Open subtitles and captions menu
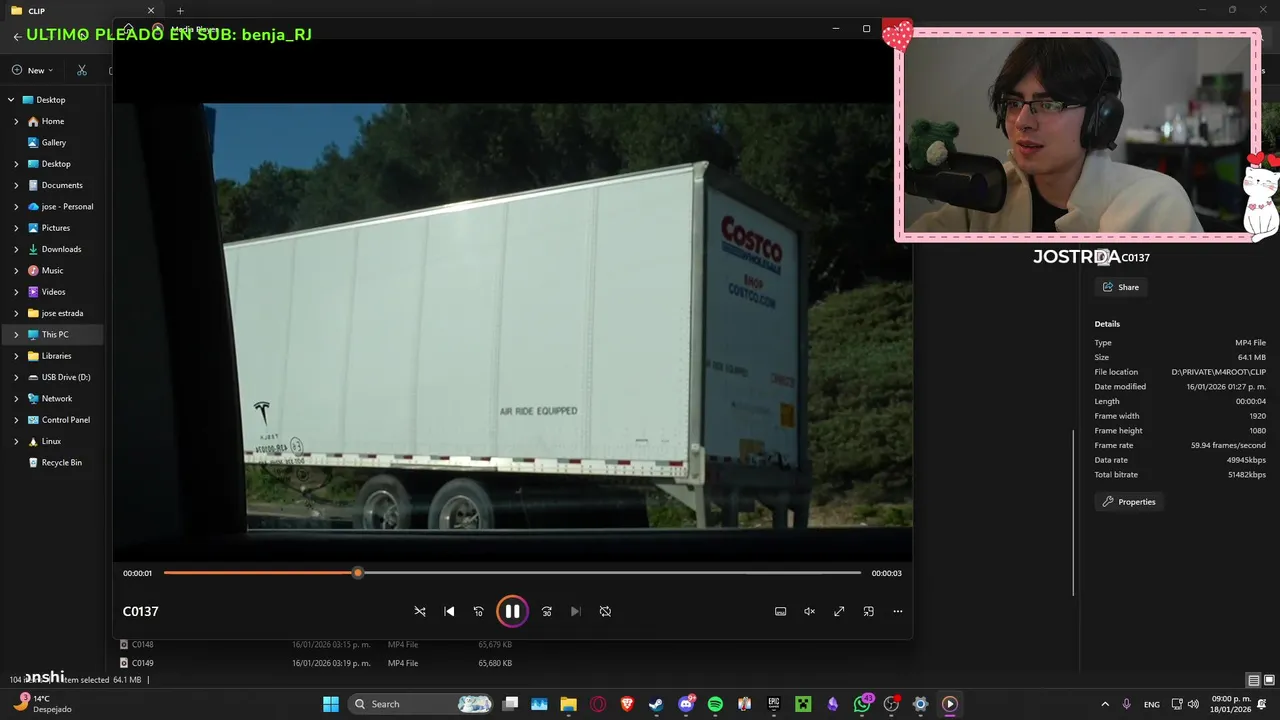 coord(780,611)
